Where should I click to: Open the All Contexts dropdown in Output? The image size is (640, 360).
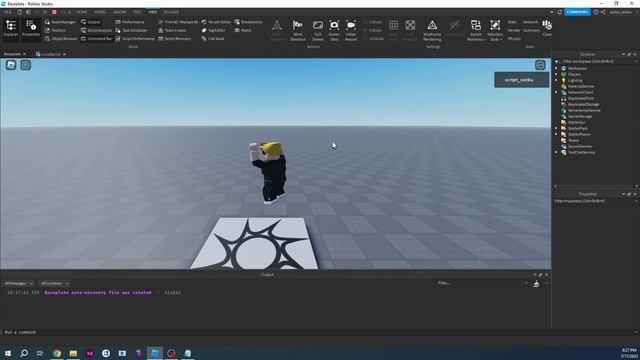[x=55, y=283]
